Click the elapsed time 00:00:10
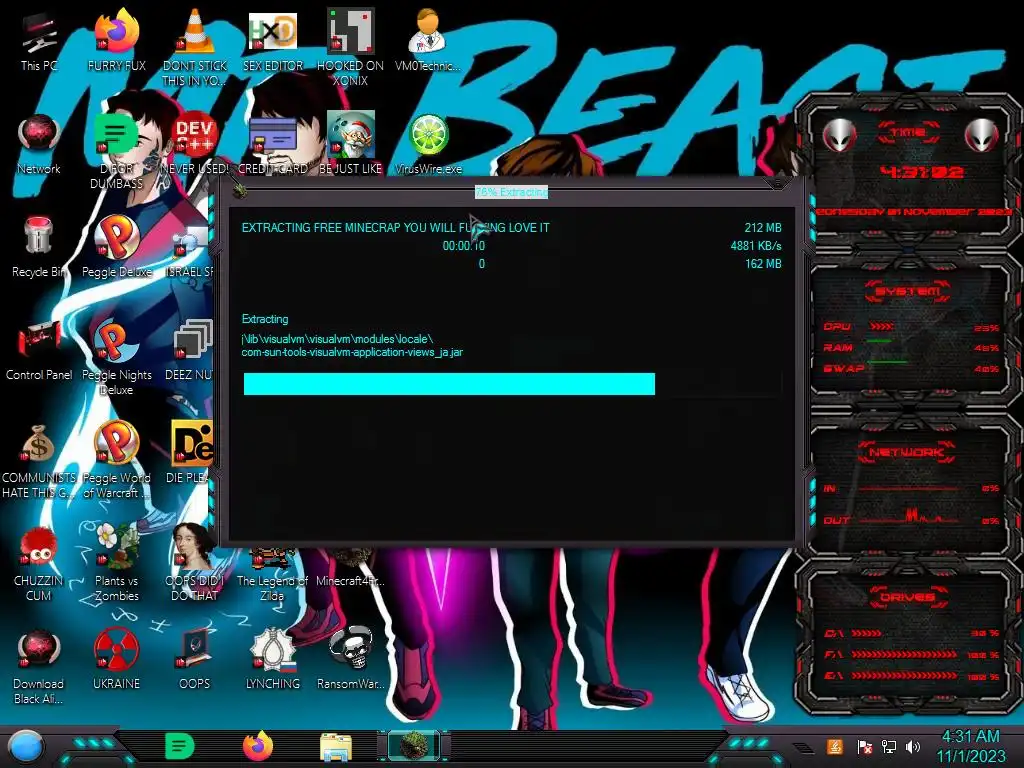The width and height of the screenshot is (1024, 768). coord(464,246)
